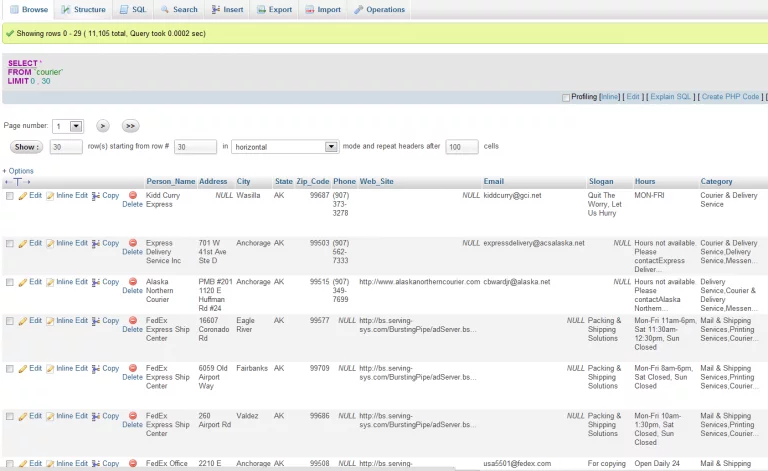Click the pencil Edit icon for Kidd Curry Express
768x471 pixels.
point(22,196)
